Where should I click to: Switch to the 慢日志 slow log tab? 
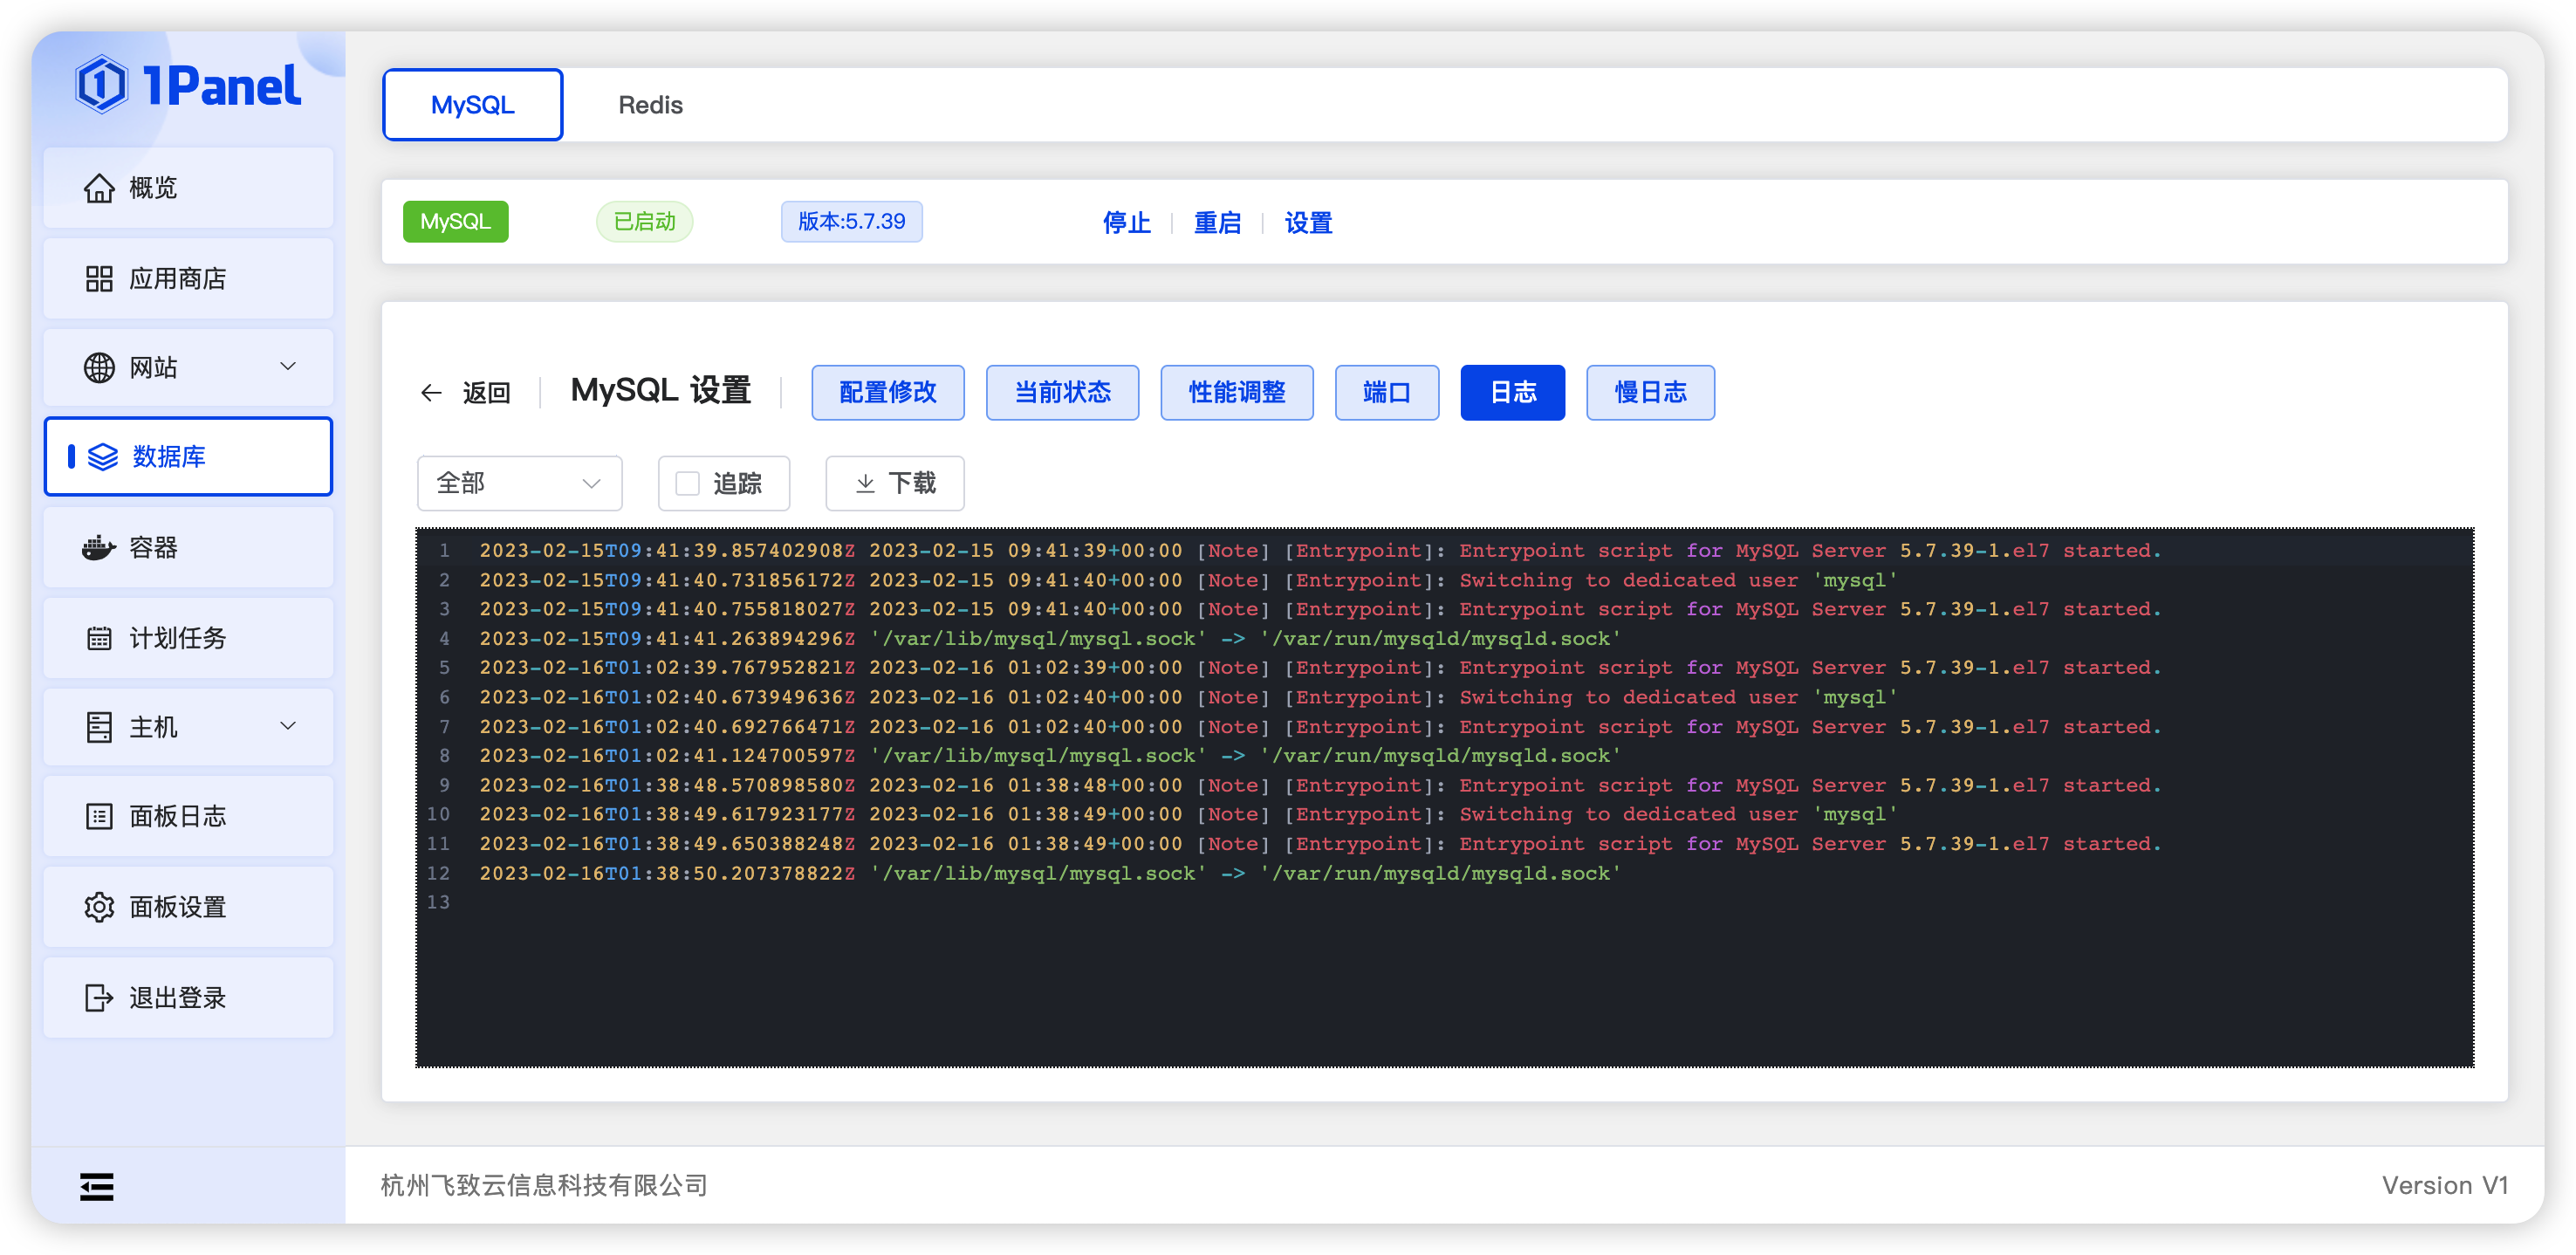(x=1649, y=392)
